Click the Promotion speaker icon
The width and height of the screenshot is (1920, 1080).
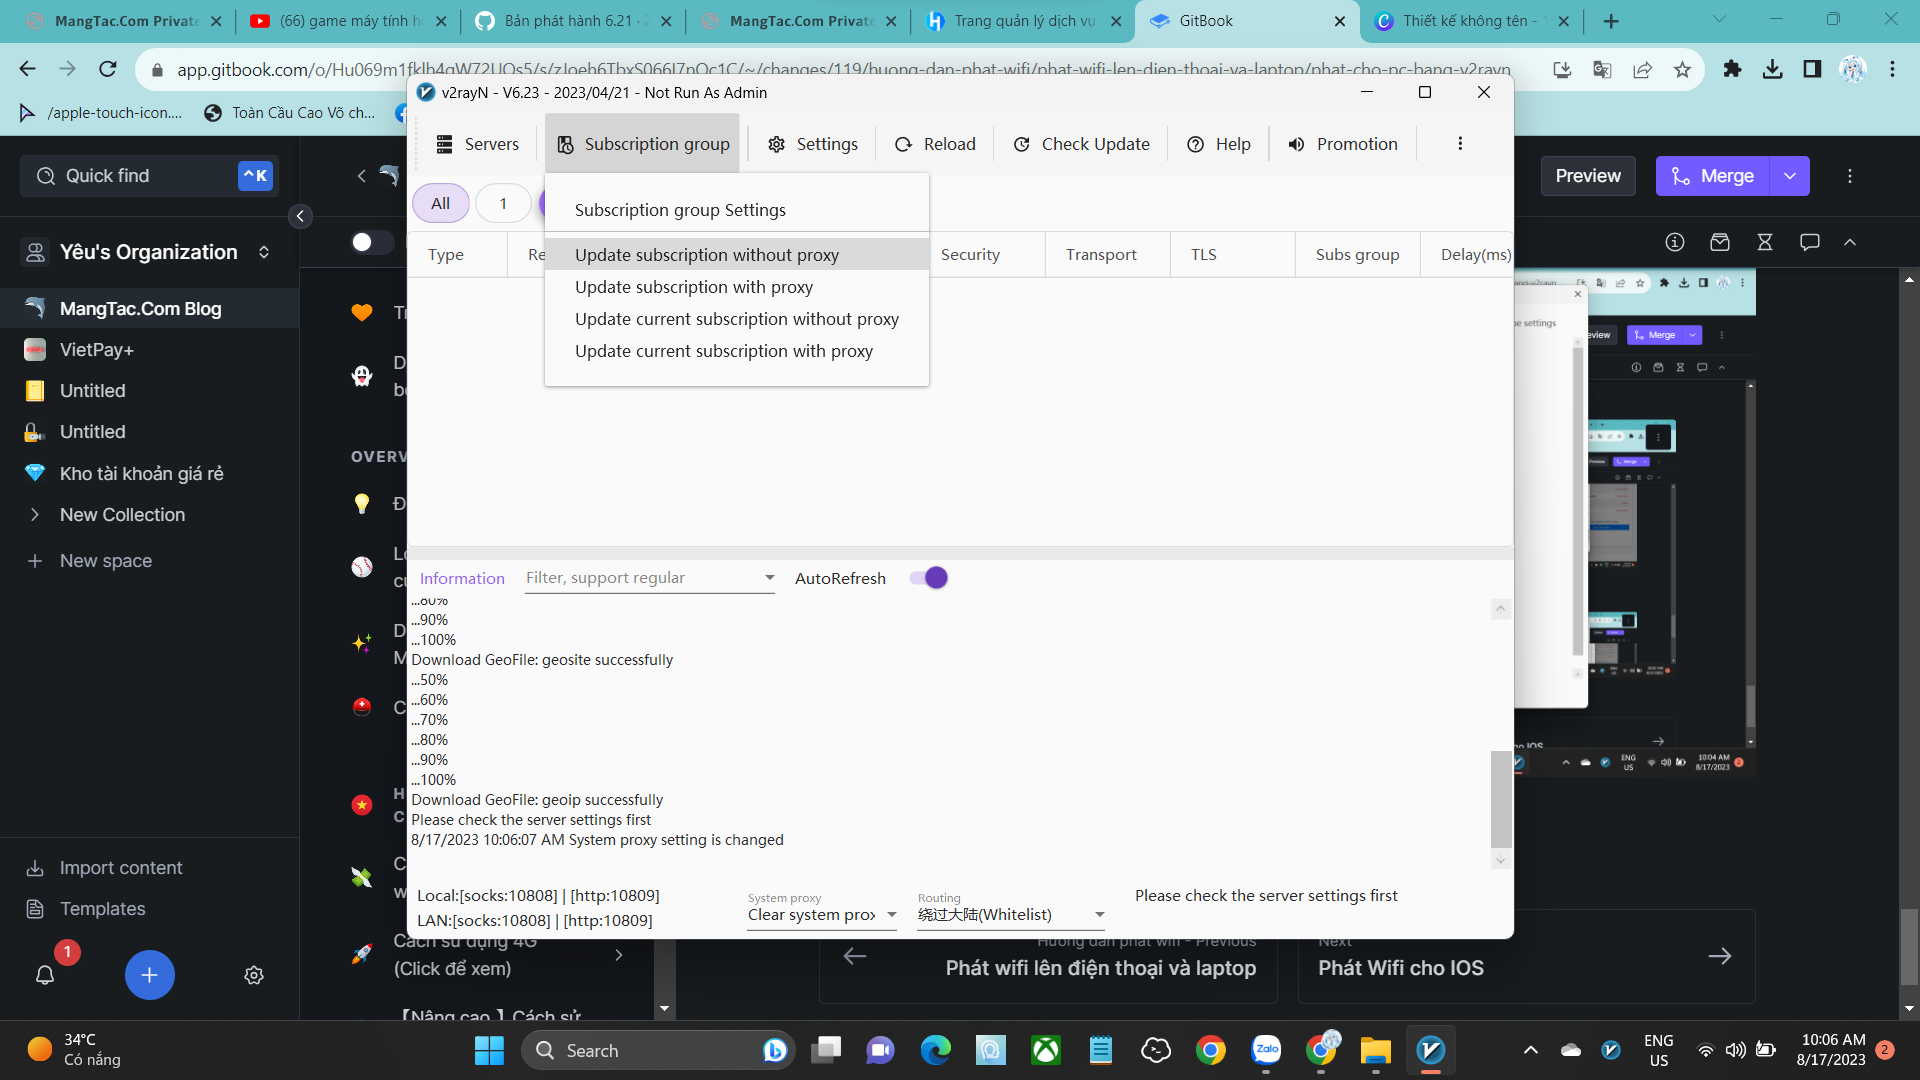click(x=1296, y=144)
